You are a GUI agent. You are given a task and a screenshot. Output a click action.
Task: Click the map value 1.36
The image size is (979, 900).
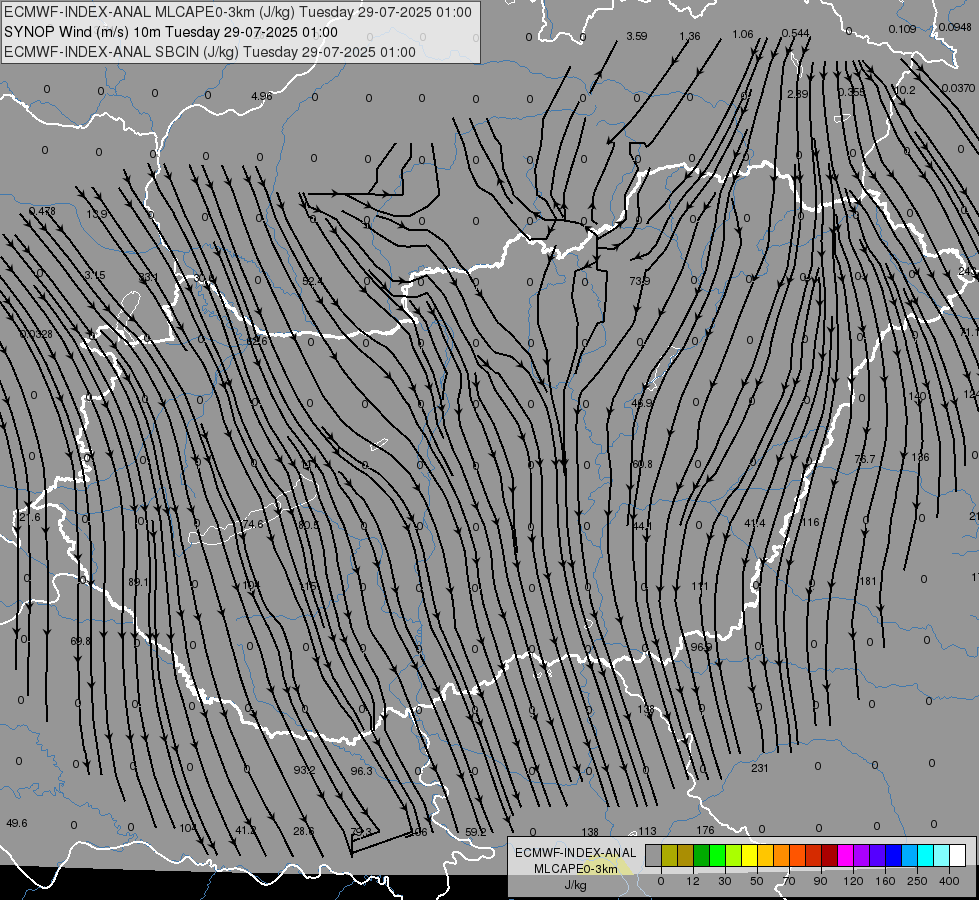click(690, 36)
